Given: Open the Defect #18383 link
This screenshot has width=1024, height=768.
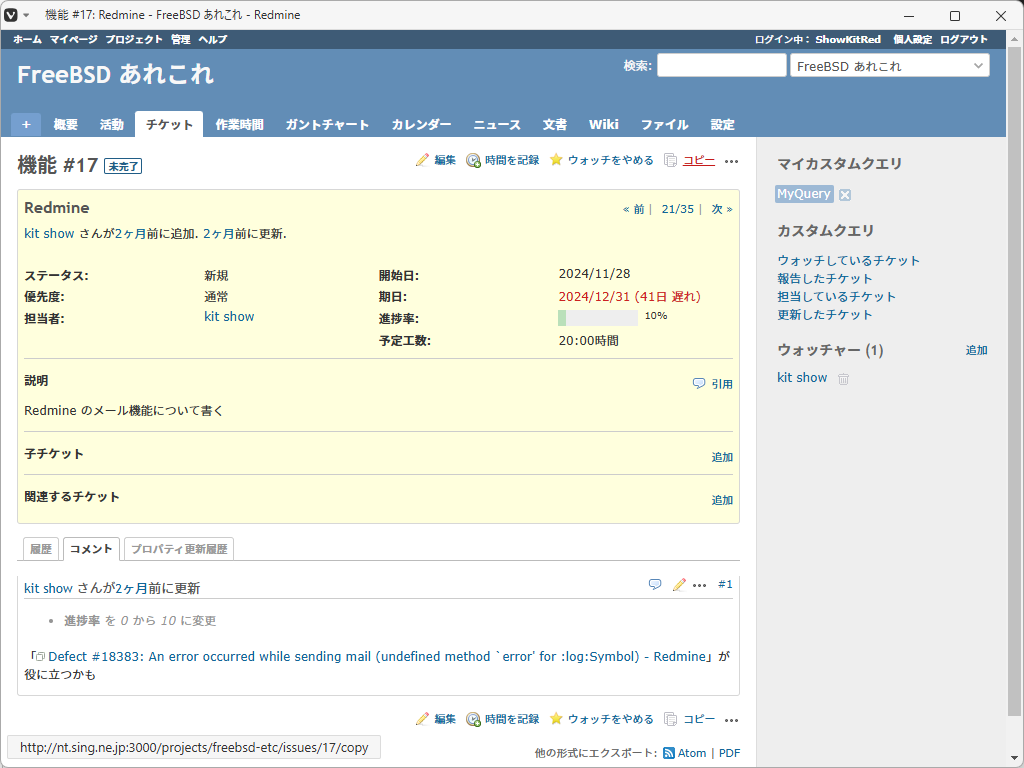Looking at the screenshot, I should click(377, 656).
